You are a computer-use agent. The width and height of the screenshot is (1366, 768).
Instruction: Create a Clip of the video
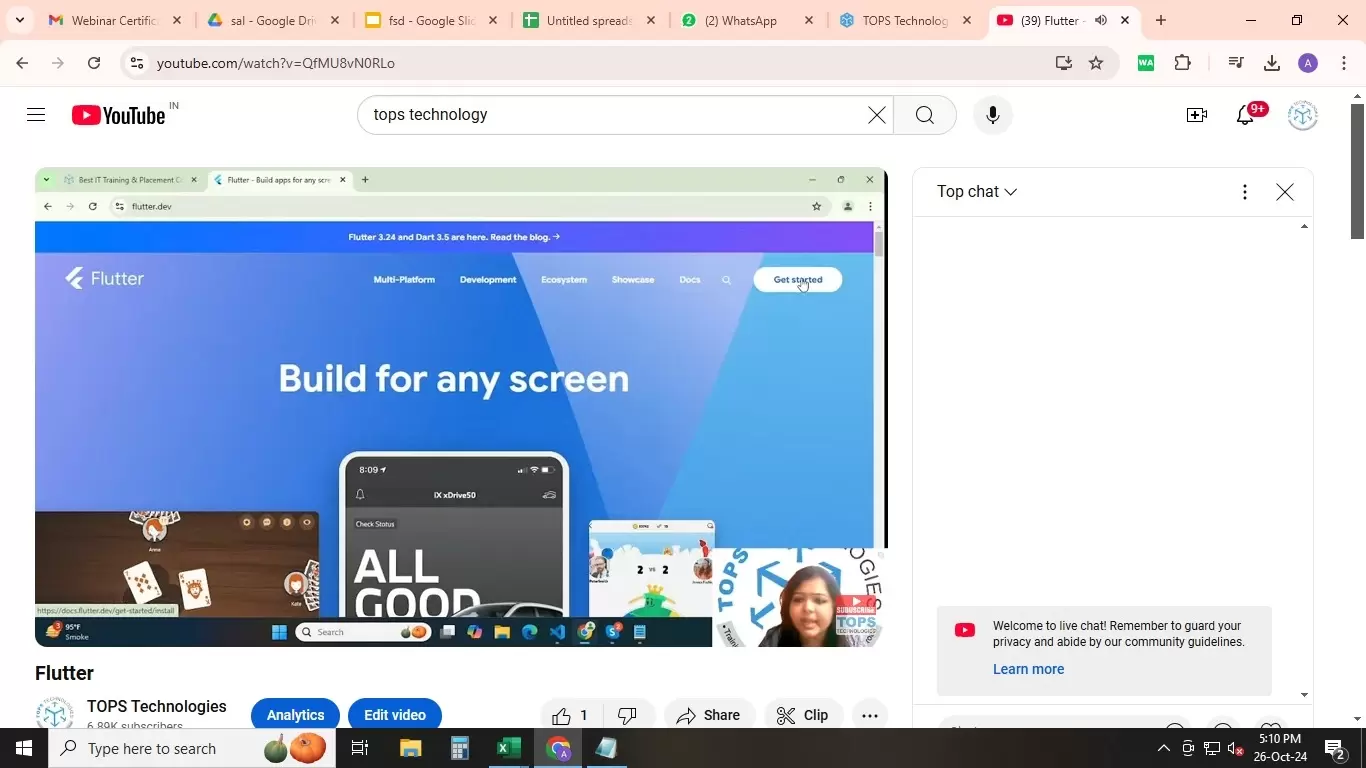[803, 715]
